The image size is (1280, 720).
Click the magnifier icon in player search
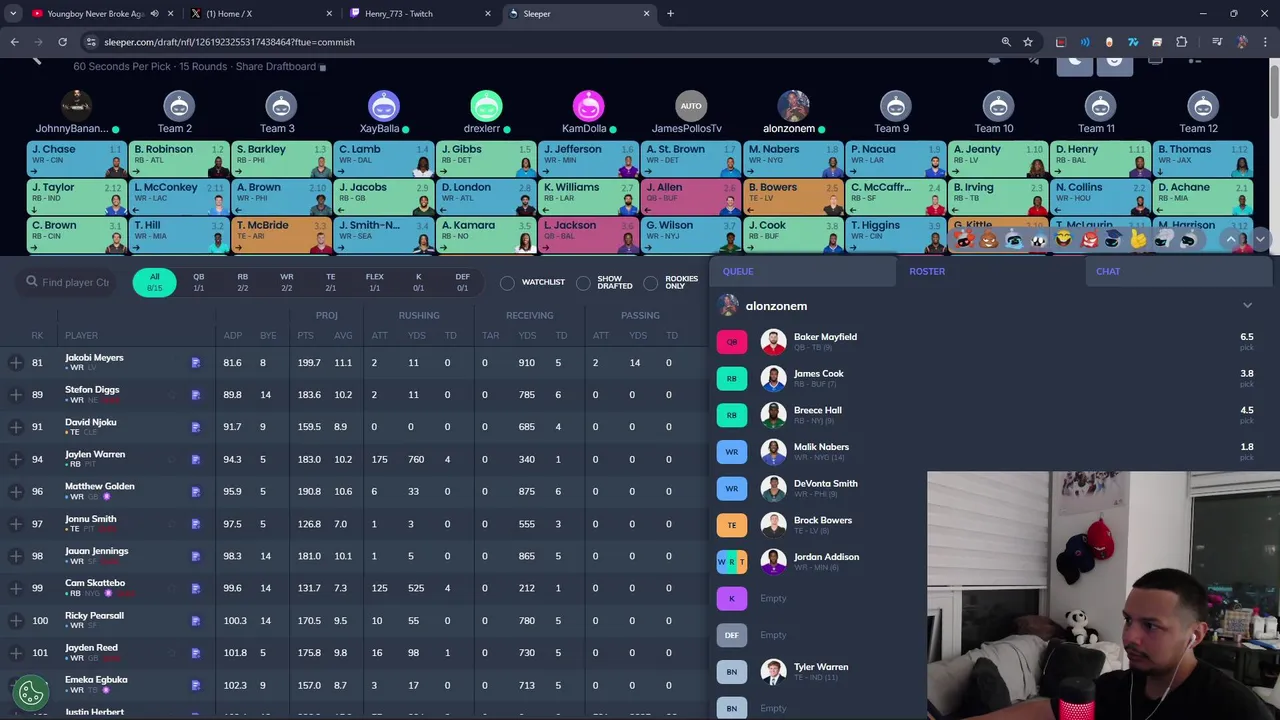[x=32, y=282]
